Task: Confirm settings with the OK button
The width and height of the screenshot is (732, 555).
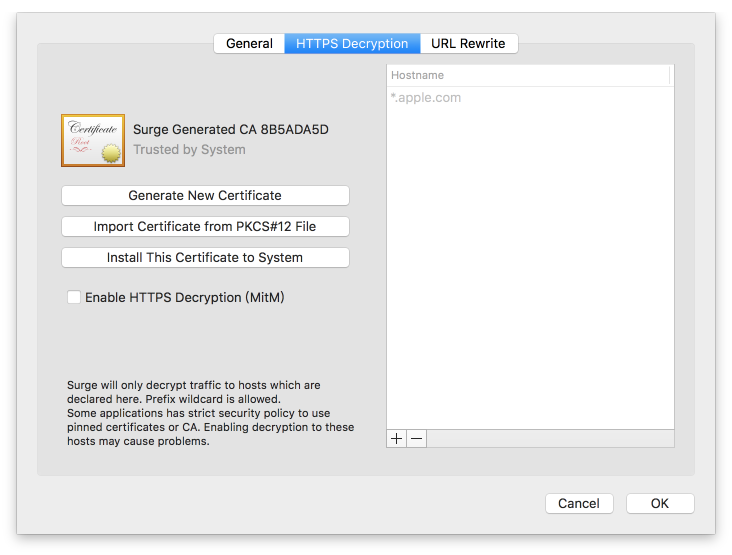Action: (x=660, y=503)
